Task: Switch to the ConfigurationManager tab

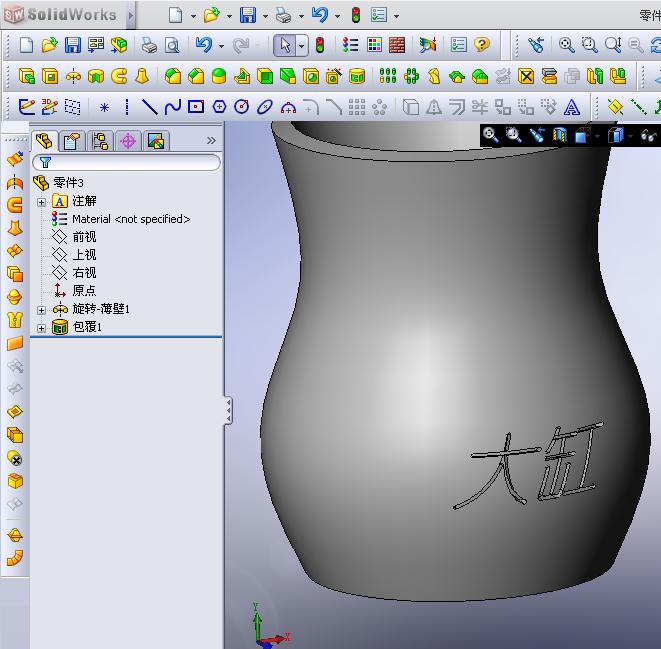Action: (x=99, y=141)
